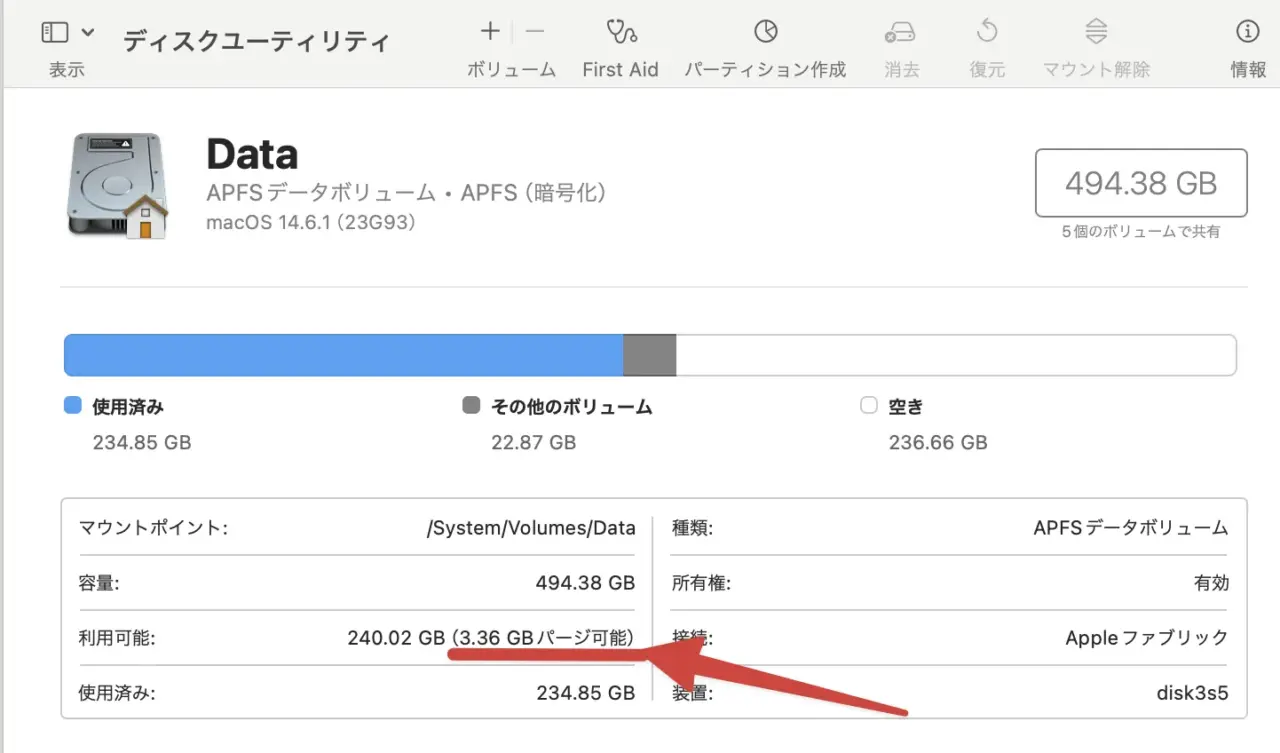This screenshot has width=1280, height=753.
Task: Add a volume with the plus icon
Action: (489, 31)
